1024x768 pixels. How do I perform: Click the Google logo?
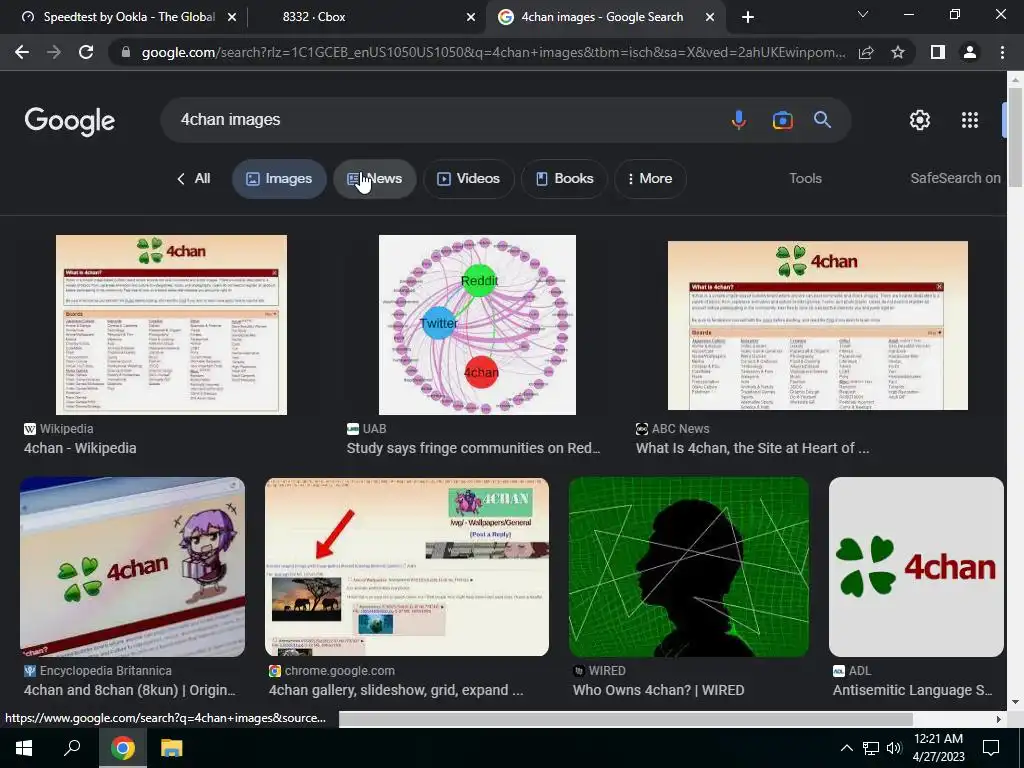tap(70, 121)
